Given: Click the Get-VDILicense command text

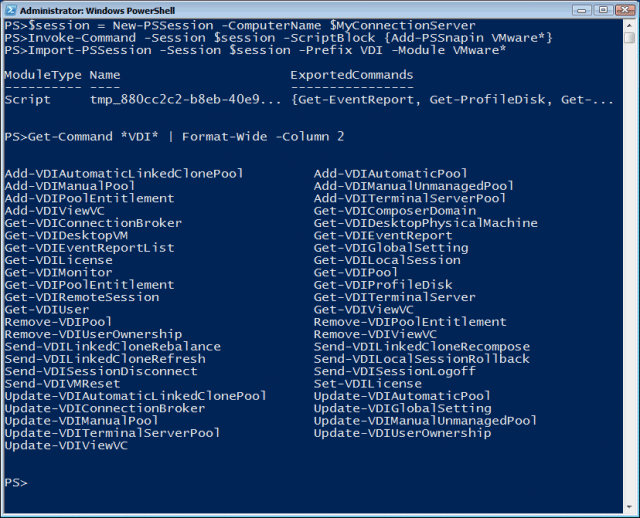Looking at the screenshot, I should coord(58,260).
